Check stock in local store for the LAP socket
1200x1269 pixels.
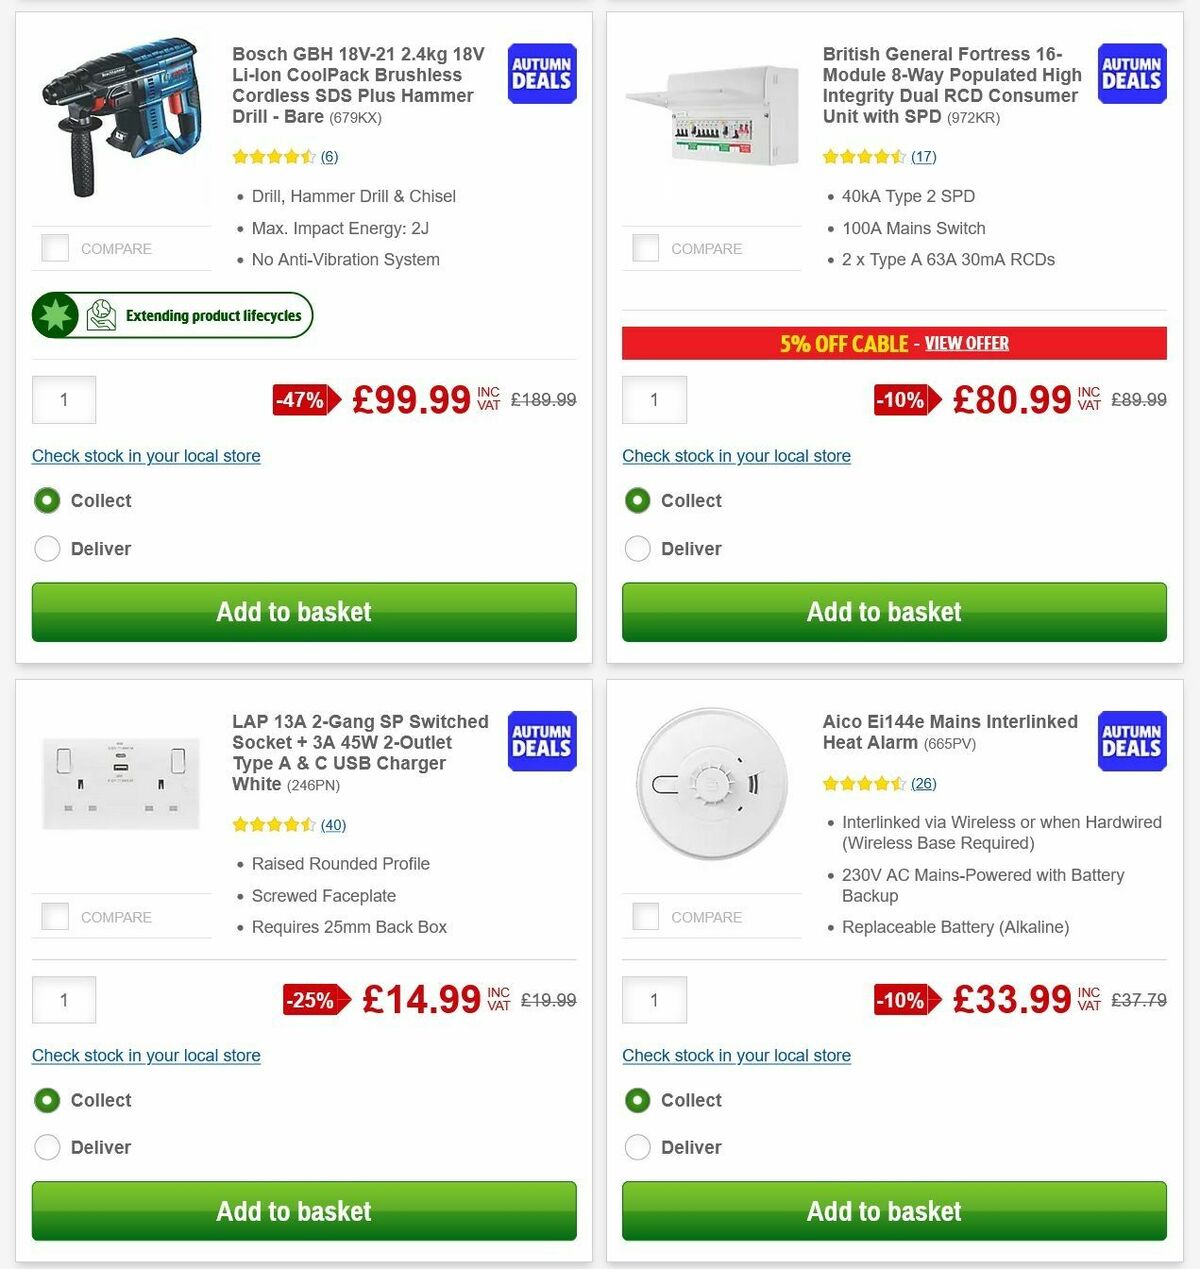tap(146, 1055)
